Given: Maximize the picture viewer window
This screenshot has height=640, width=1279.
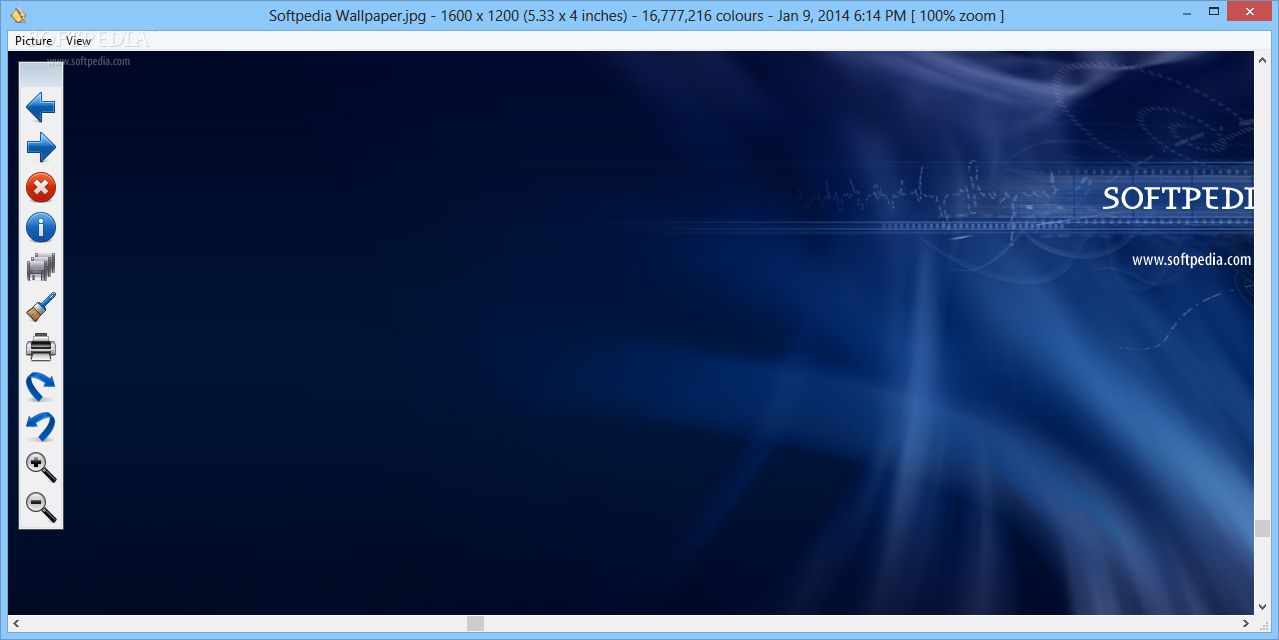Looking at the screenshot, I should (x=1213, y=12).
